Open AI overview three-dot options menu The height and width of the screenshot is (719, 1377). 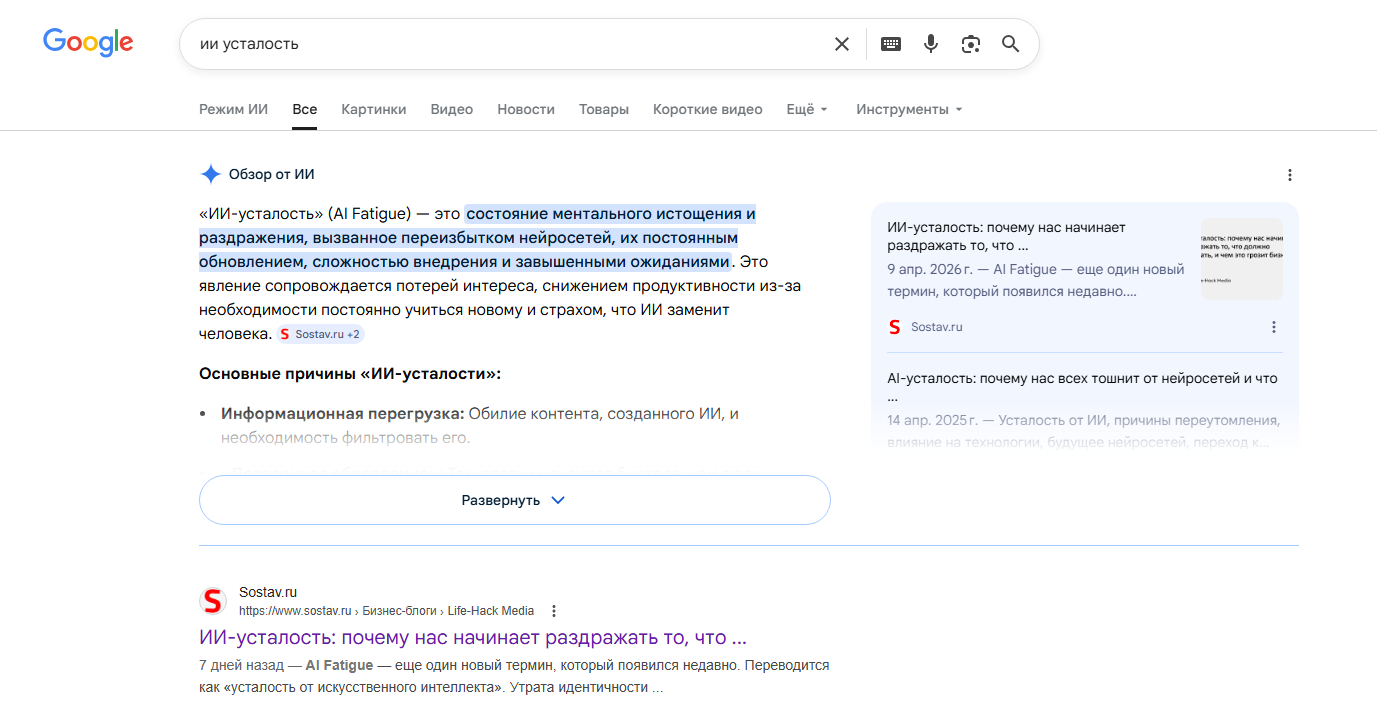[x=1289, y=175]
